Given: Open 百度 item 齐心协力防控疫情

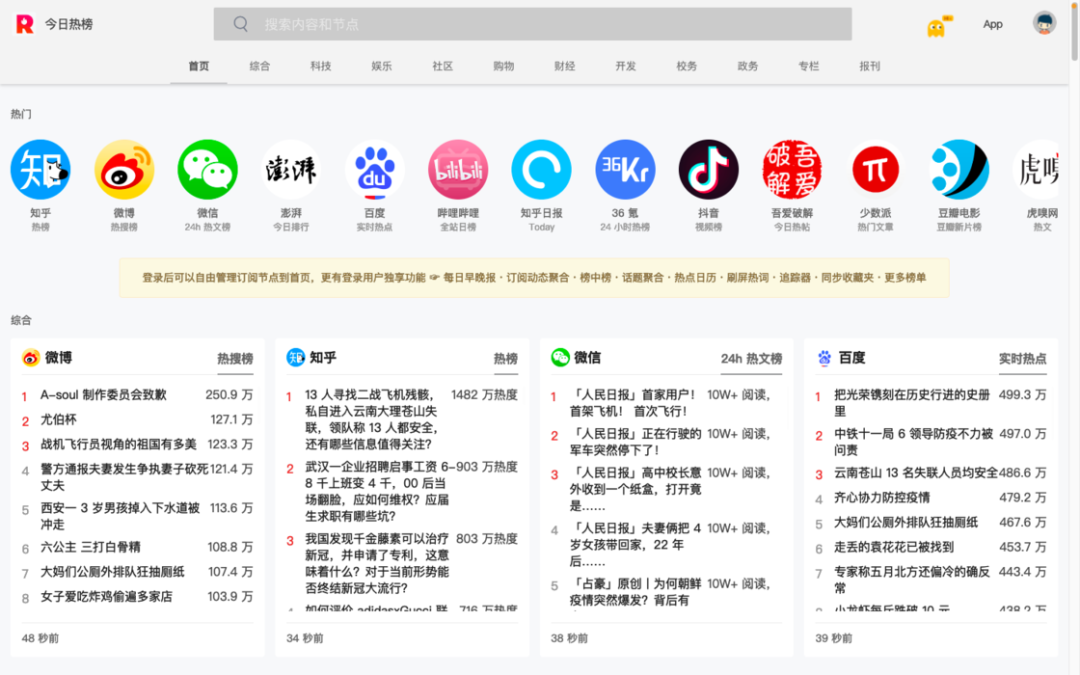Looking at the screenshot, I should coord(882,497).
